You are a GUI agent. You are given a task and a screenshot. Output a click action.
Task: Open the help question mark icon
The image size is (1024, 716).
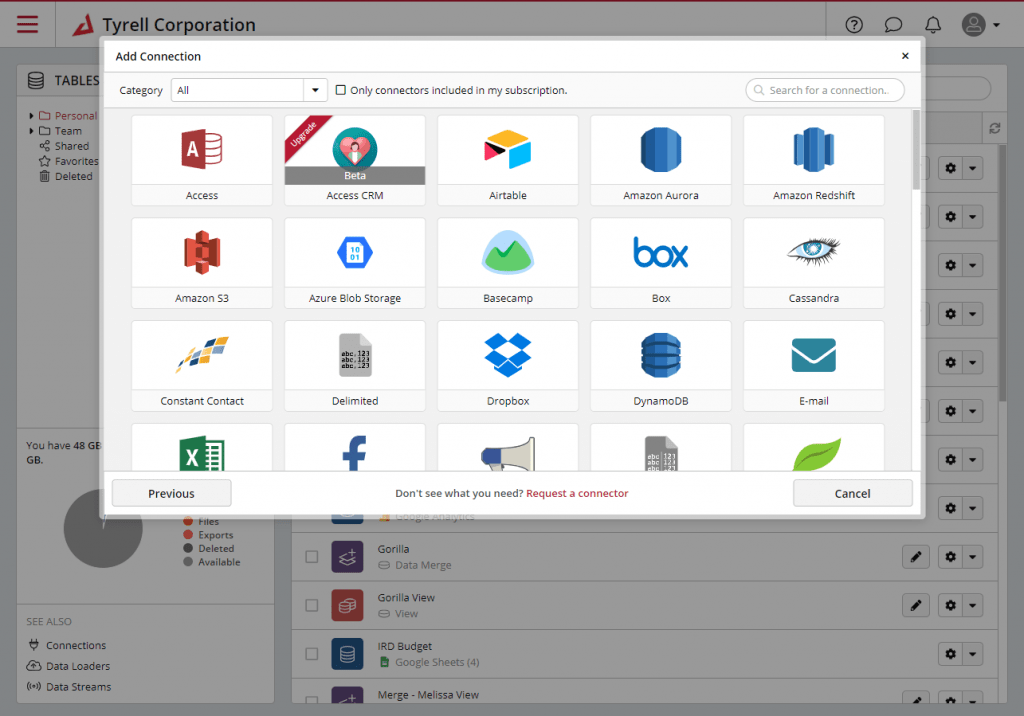[x=854, y=25]
